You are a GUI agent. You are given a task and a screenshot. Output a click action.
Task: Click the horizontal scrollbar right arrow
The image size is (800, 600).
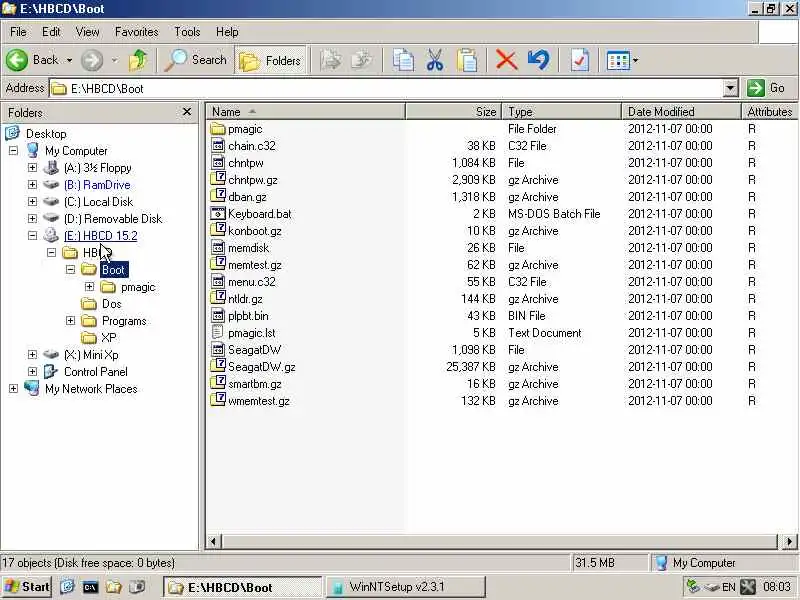point(789,541)
